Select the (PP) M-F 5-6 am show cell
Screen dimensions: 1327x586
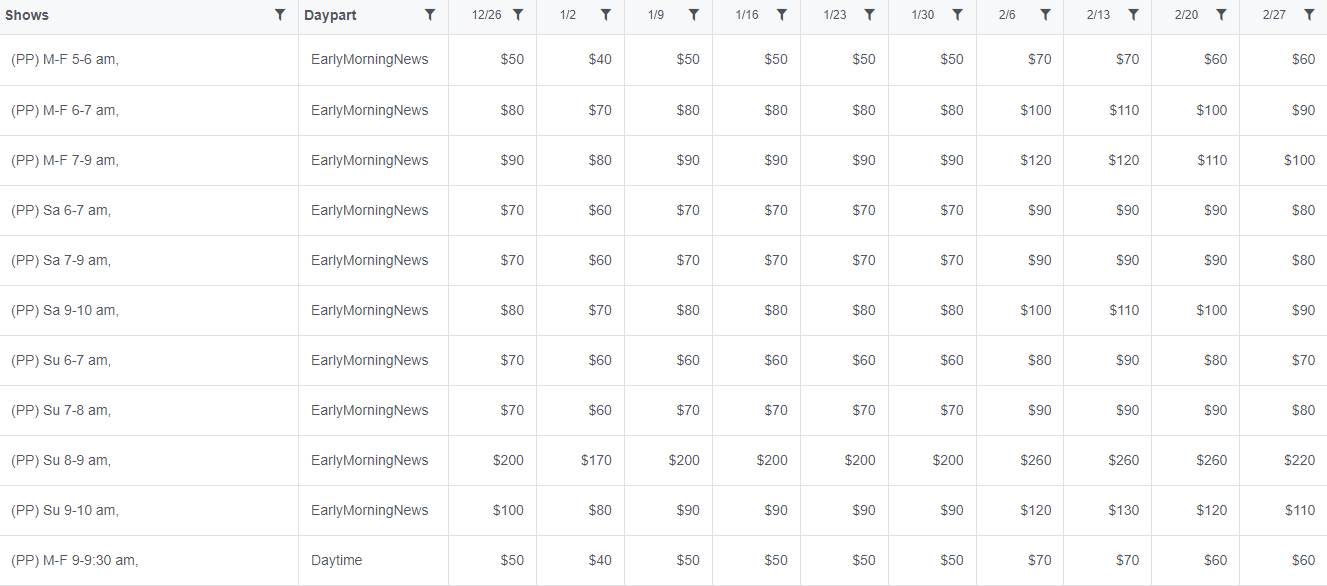(x=149, y=60)
